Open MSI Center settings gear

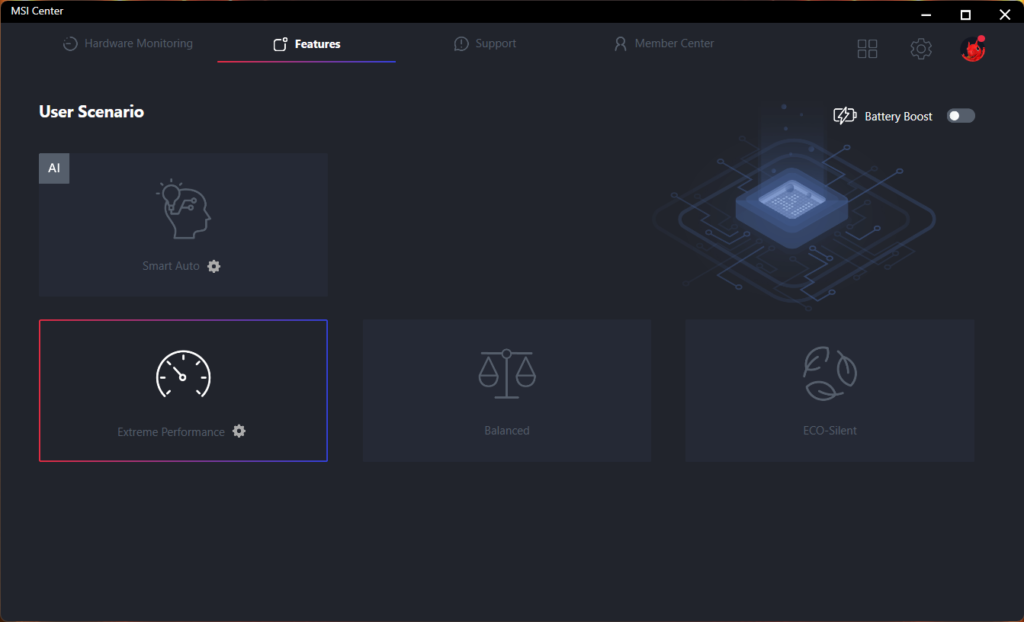921,49
